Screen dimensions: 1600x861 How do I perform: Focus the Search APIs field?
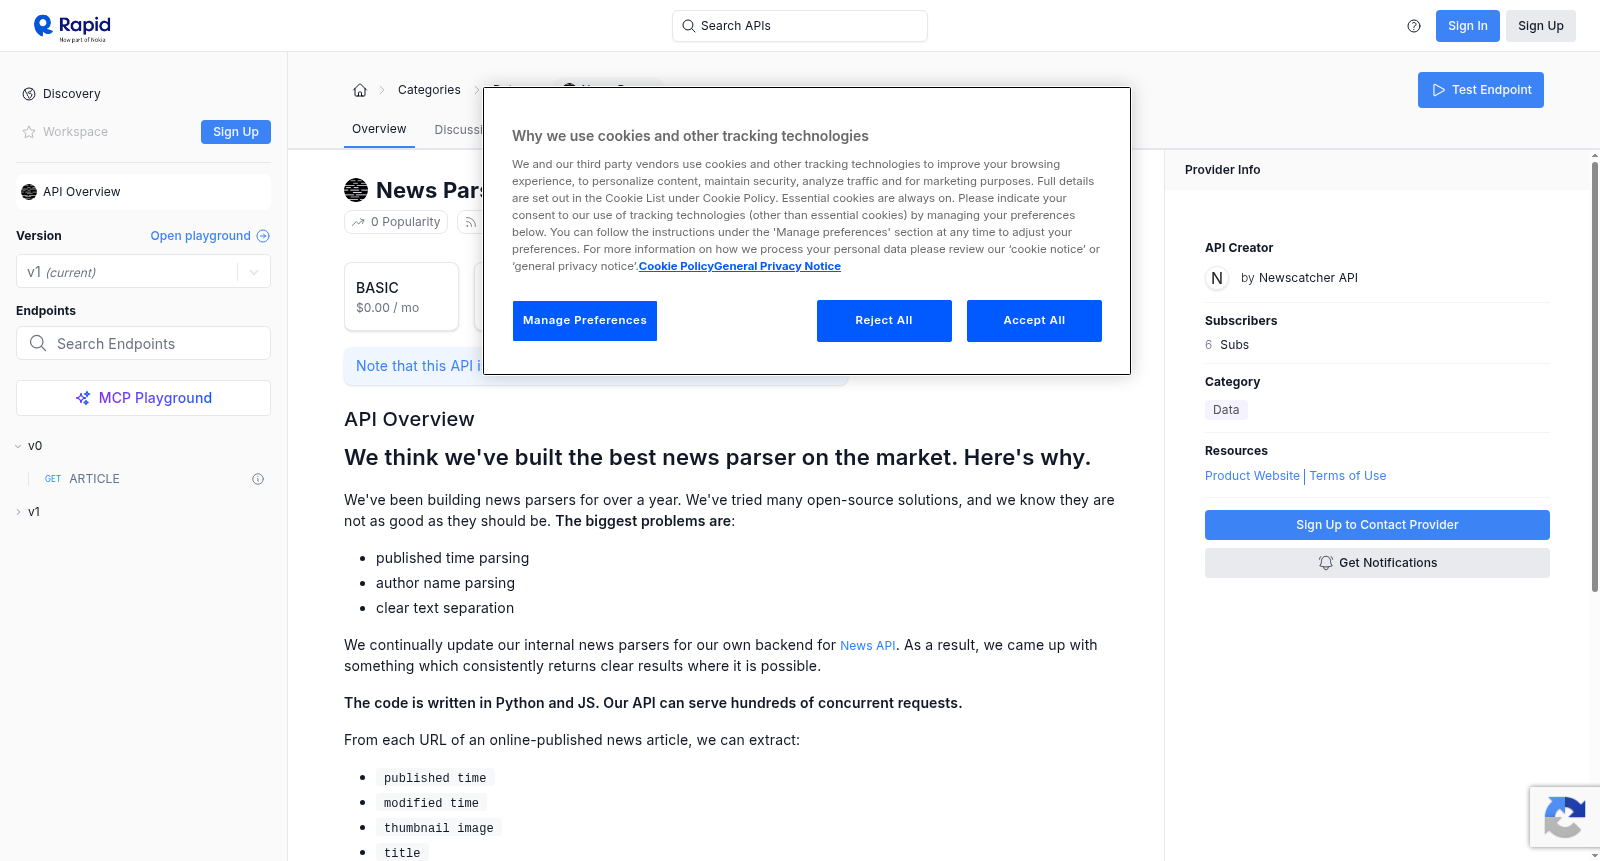[x=800, y=26]
